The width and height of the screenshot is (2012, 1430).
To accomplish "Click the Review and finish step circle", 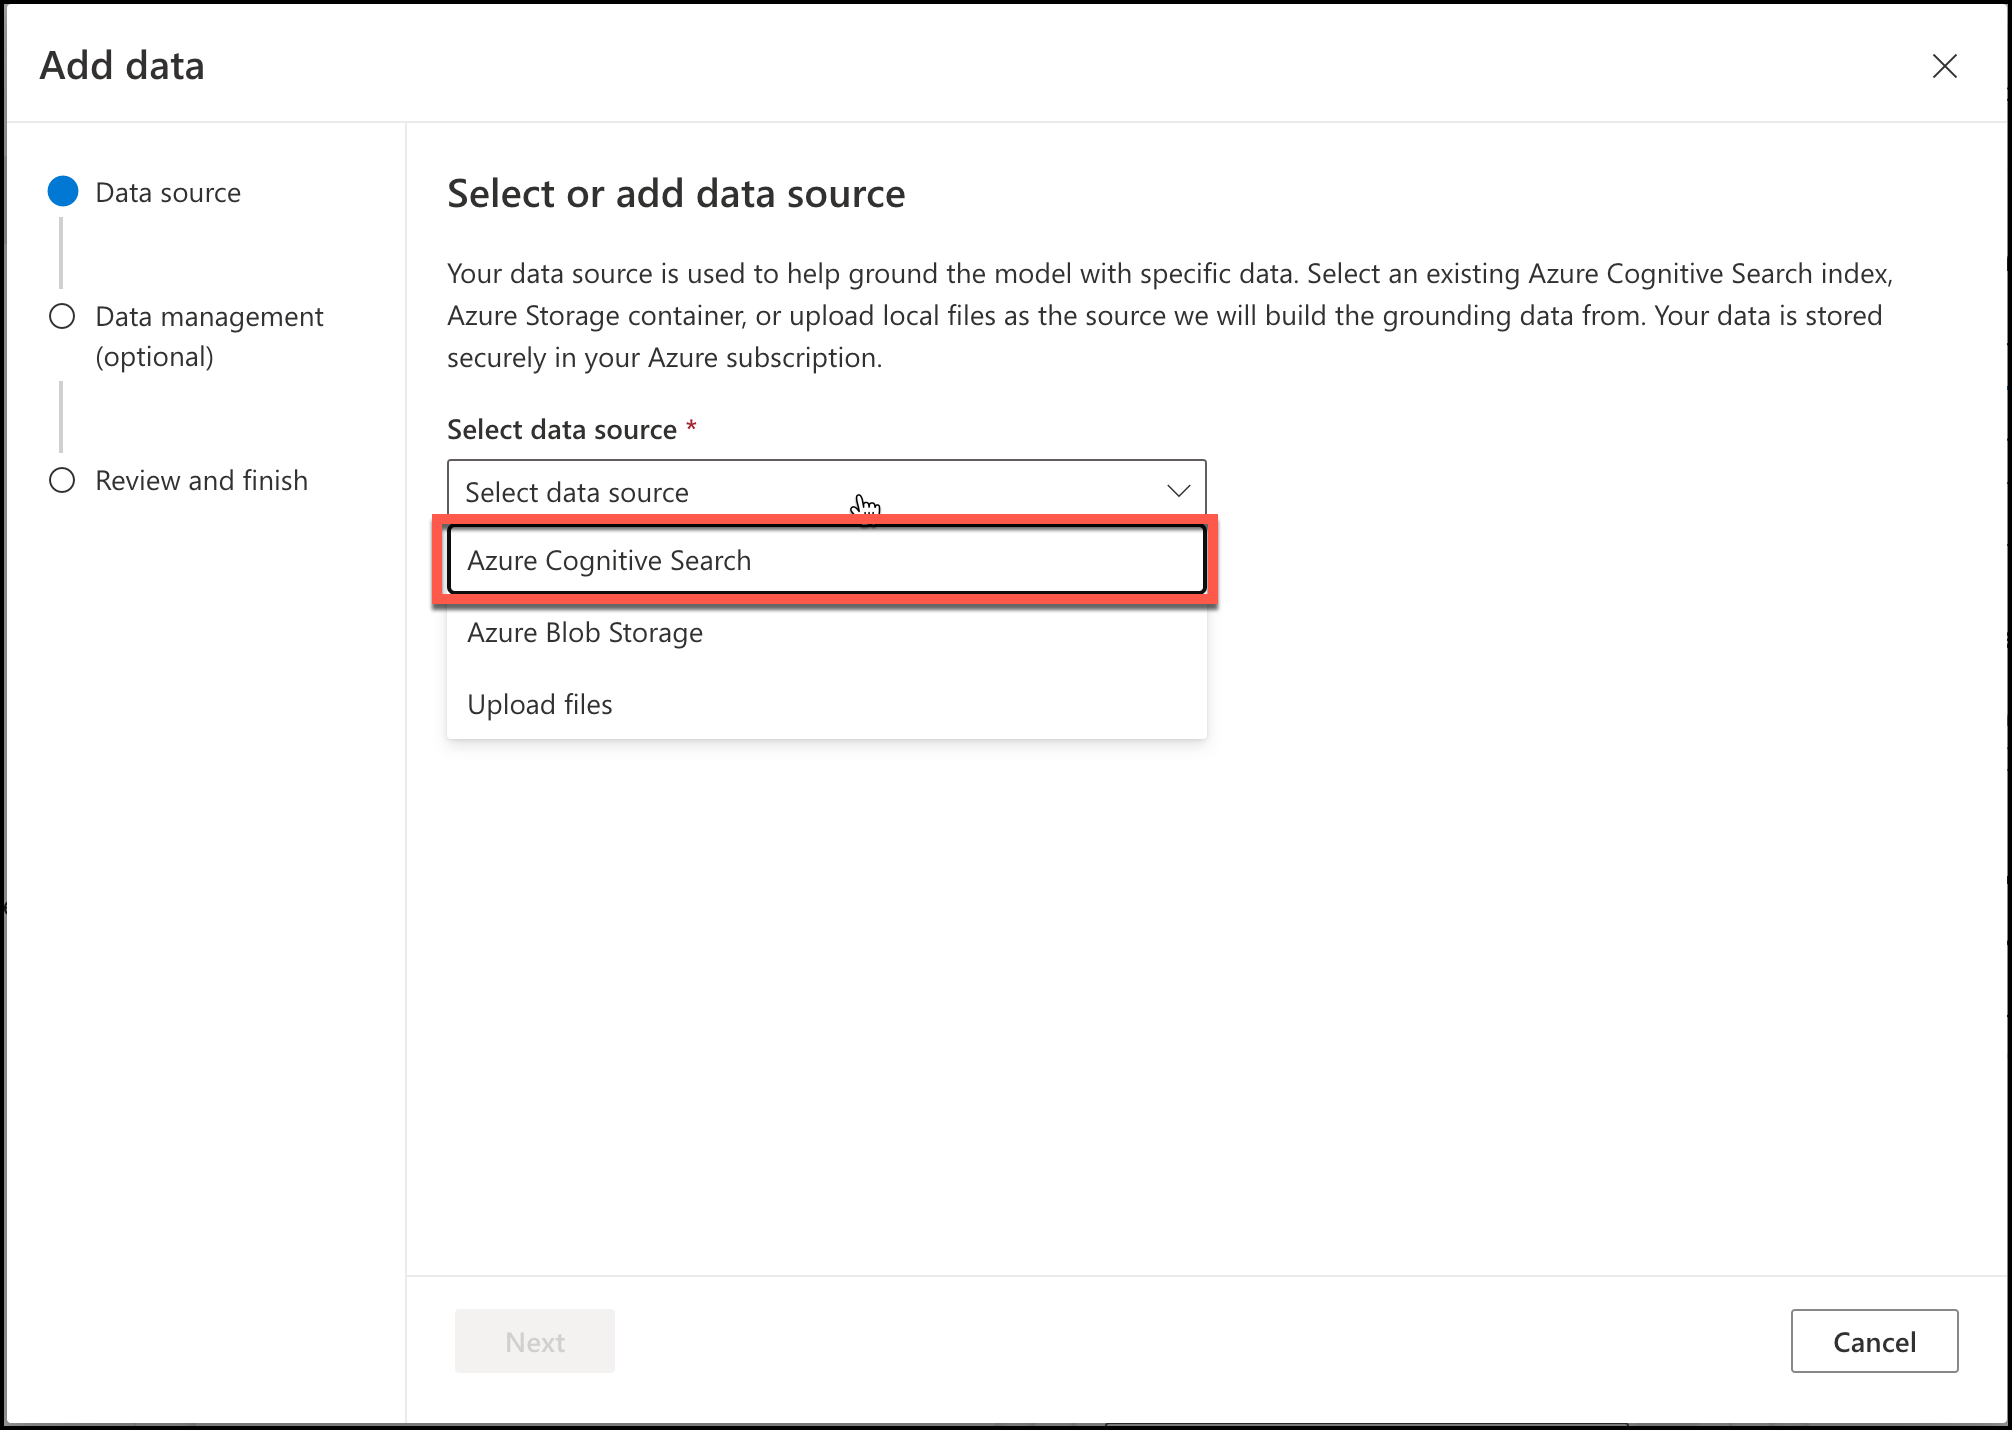I will pyautogui.click(x=62, y=480).
